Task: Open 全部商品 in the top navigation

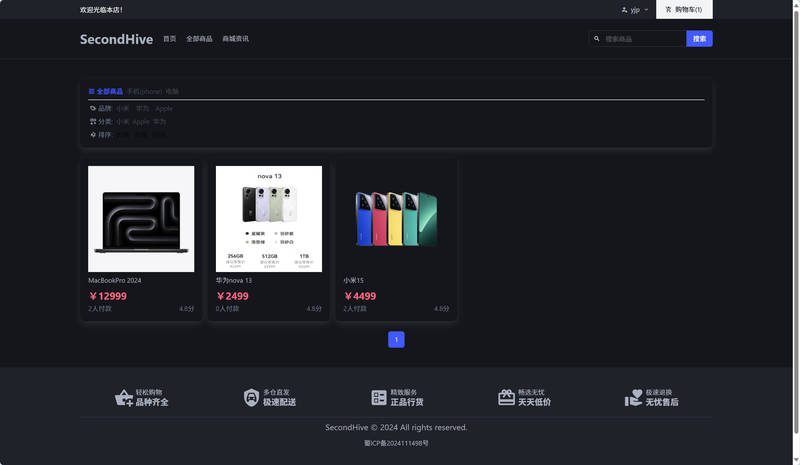Action: pos(199,39)
